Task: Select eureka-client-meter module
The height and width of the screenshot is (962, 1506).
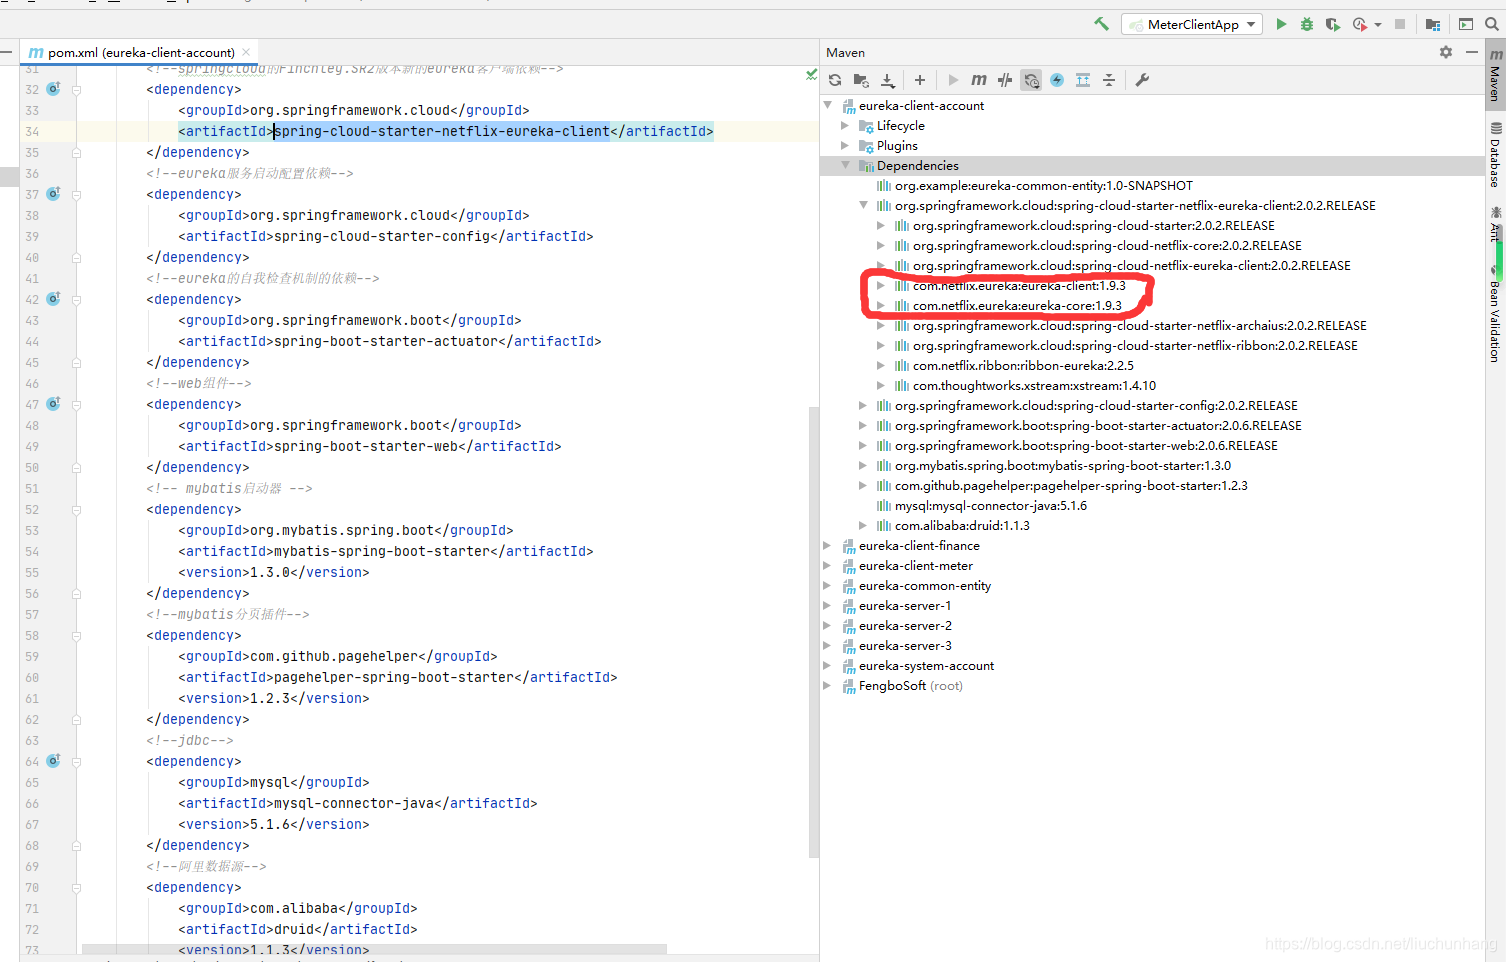Action: pyautogui.click(x=915, y=565)
